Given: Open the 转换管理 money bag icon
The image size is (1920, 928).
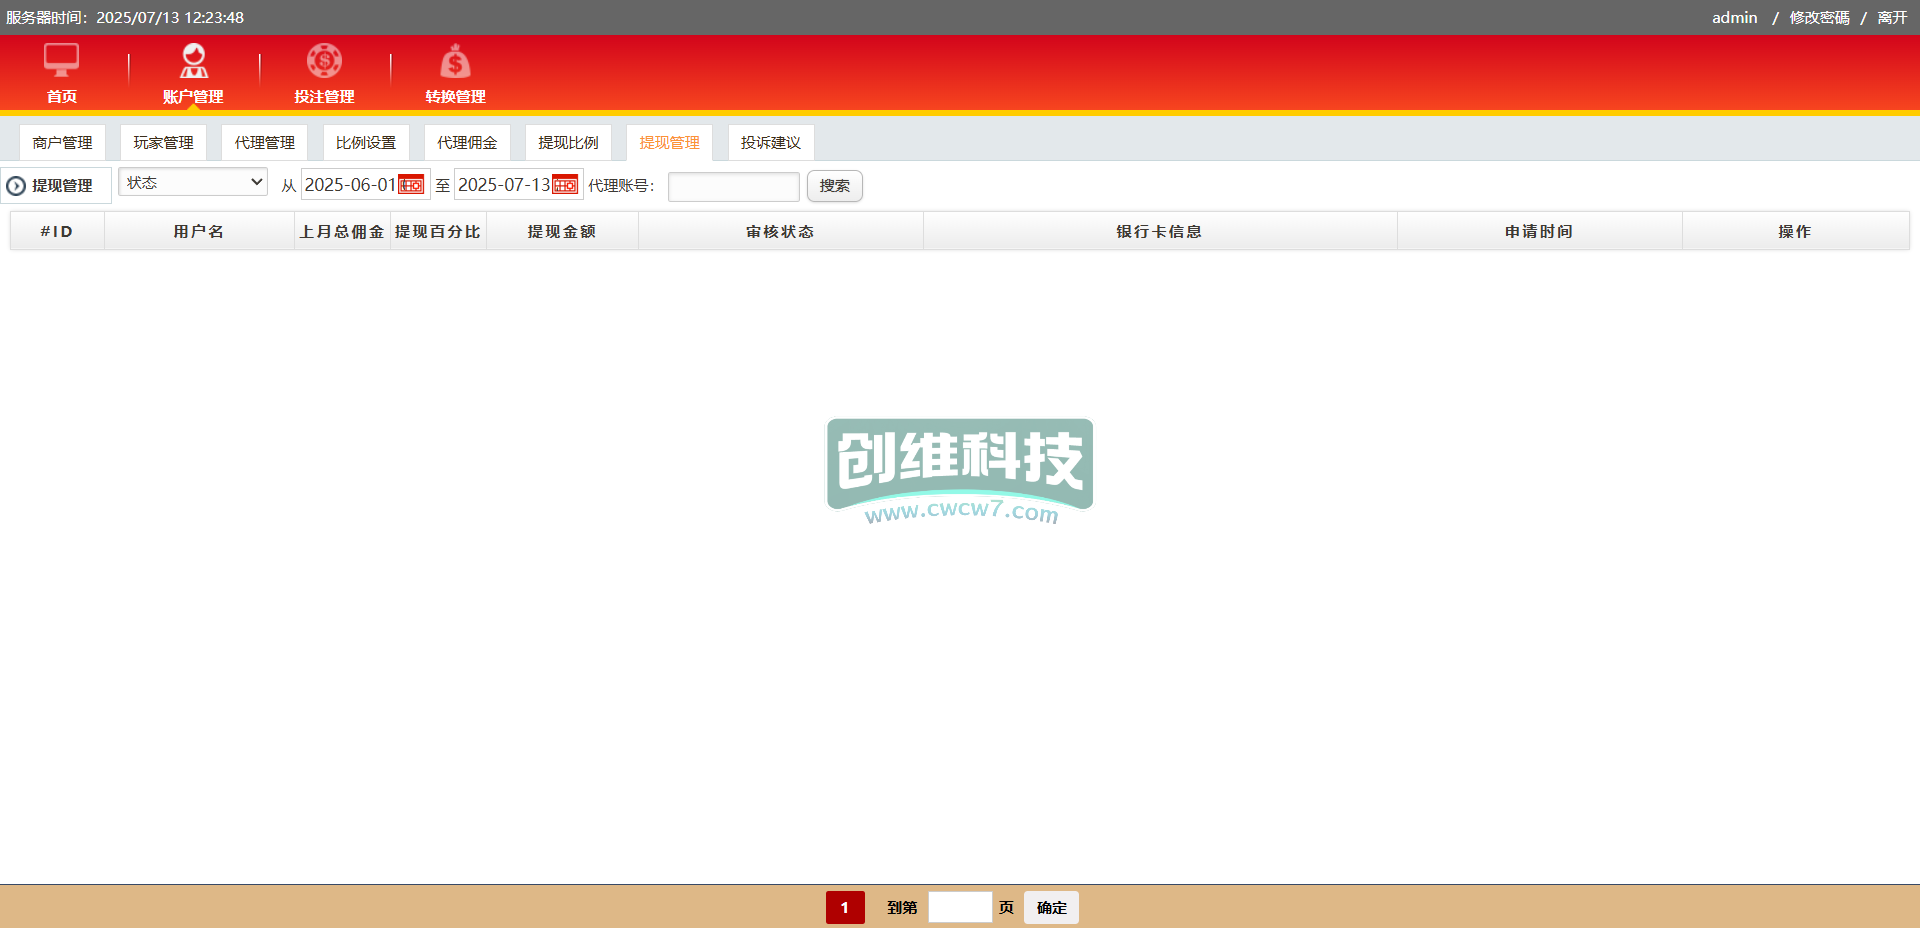Looking at the screenshot, I should 455,61.
